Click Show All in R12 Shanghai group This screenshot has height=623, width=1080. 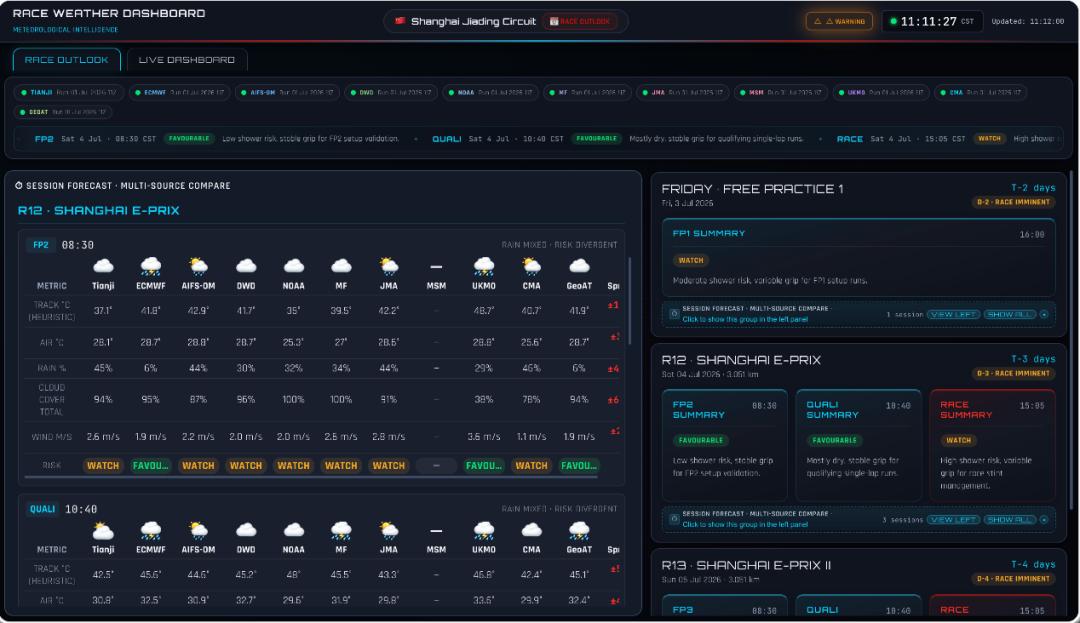[1010, 519]
